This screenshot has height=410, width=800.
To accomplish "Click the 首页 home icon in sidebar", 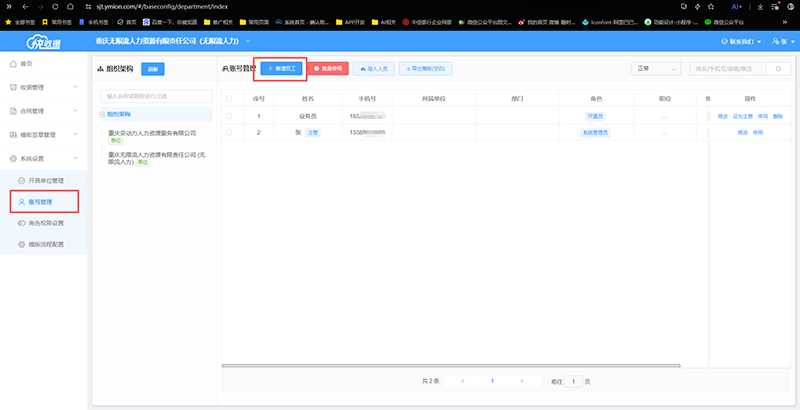I will point(11,64).
